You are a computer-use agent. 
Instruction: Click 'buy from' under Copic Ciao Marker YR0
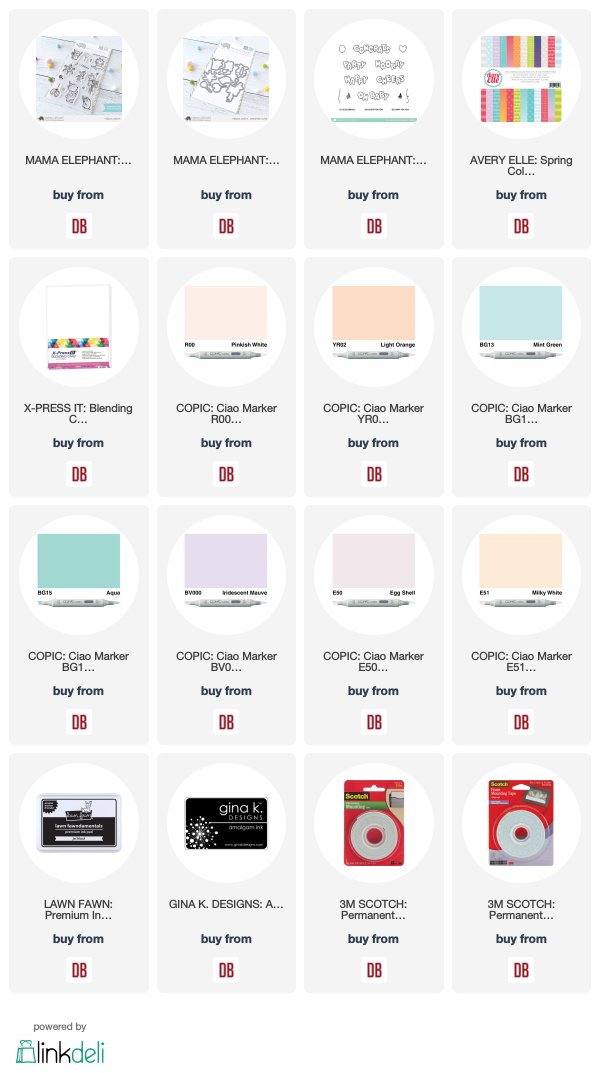coord(374,443)
